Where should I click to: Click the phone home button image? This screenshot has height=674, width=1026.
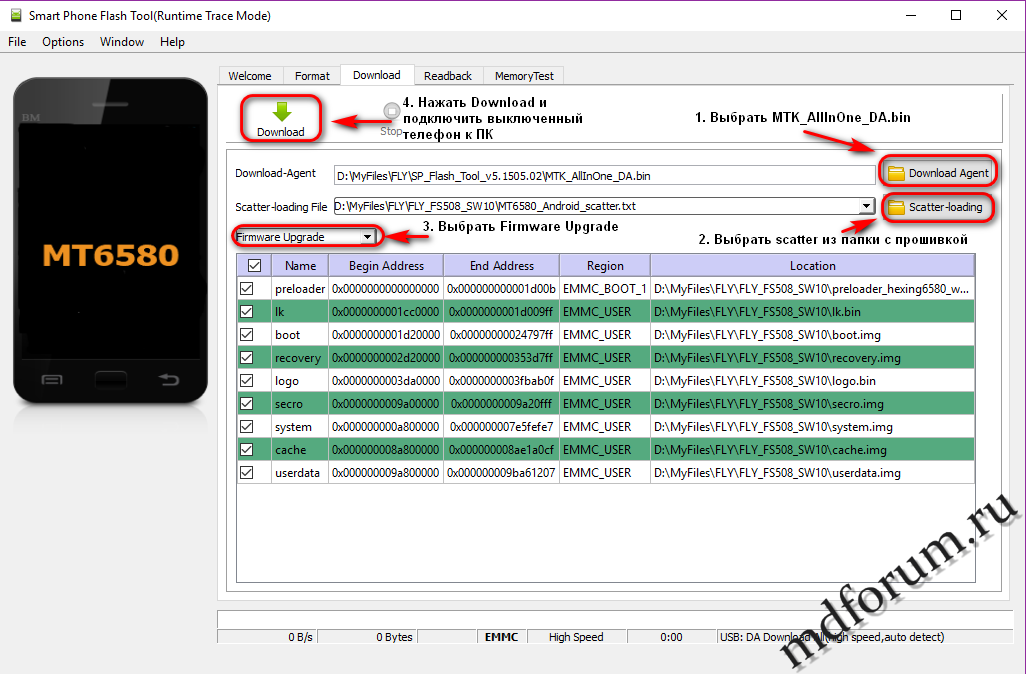tap(111, 379)
